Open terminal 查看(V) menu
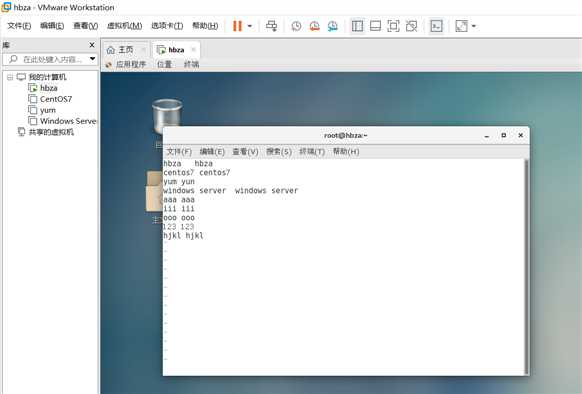582x394 pixels. pyautogui.click(x=245, y=152)
